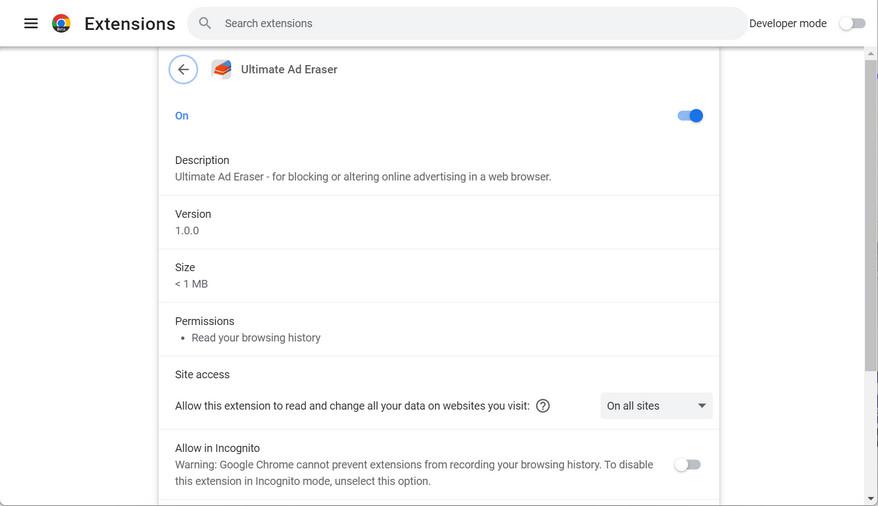Open the hamburger main menu
The image size is (878, 506).
[31, 23]
